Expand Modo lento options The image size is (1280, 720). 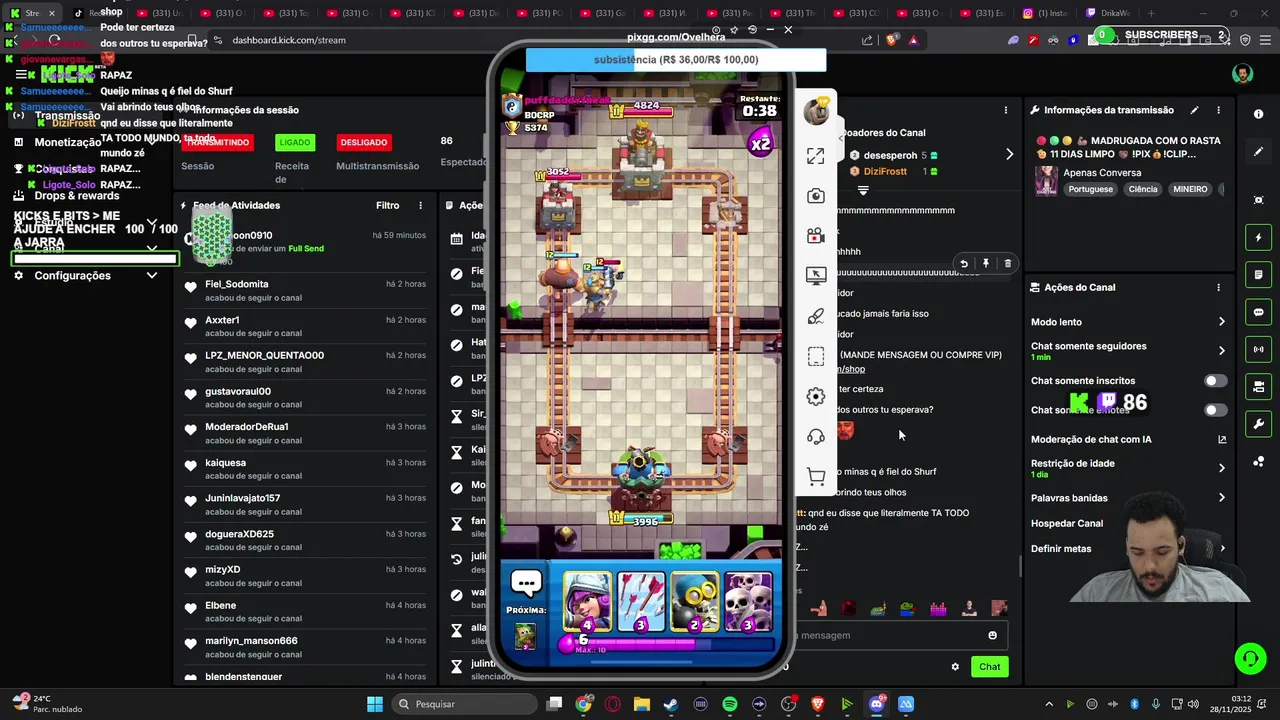(x=1221, y=322)
